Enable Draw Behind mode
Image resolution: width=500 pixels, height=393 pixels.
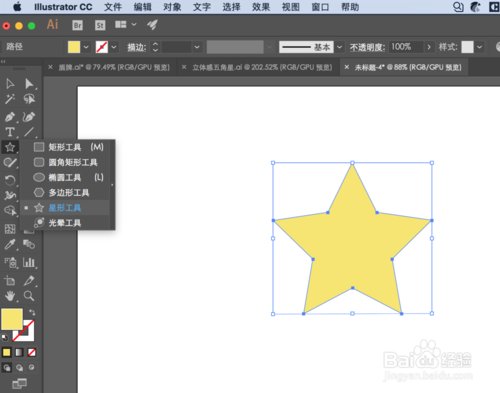[19, 367]
